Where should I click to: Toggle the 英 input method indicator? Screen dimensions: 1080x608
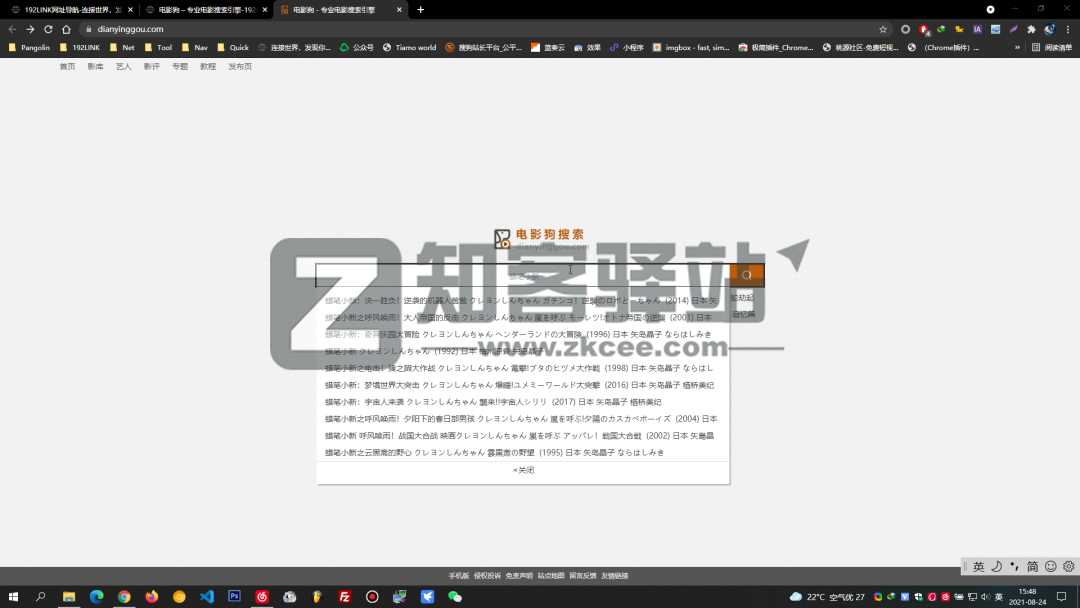pyautogui.click(x=977, y=566)
